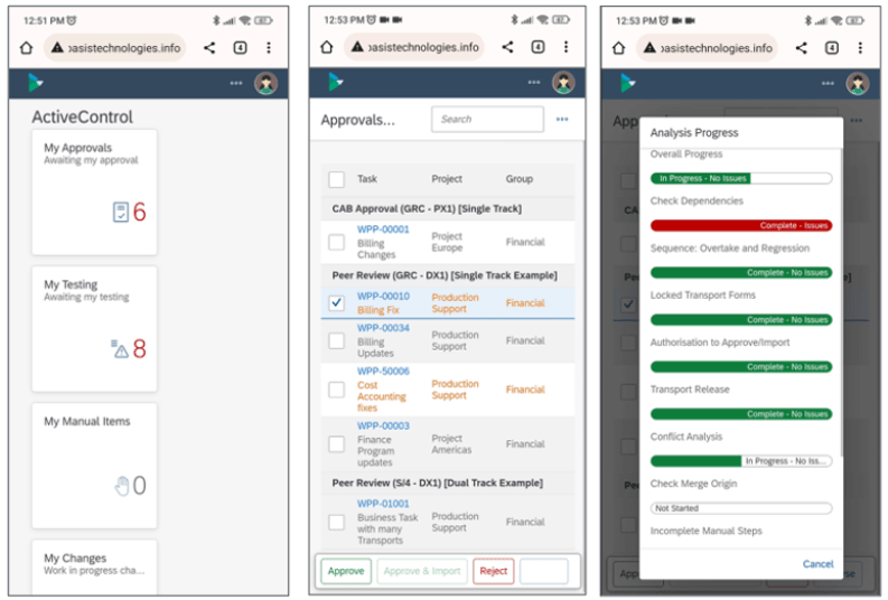Open the WPP-01001 task link

pos(383,504)
